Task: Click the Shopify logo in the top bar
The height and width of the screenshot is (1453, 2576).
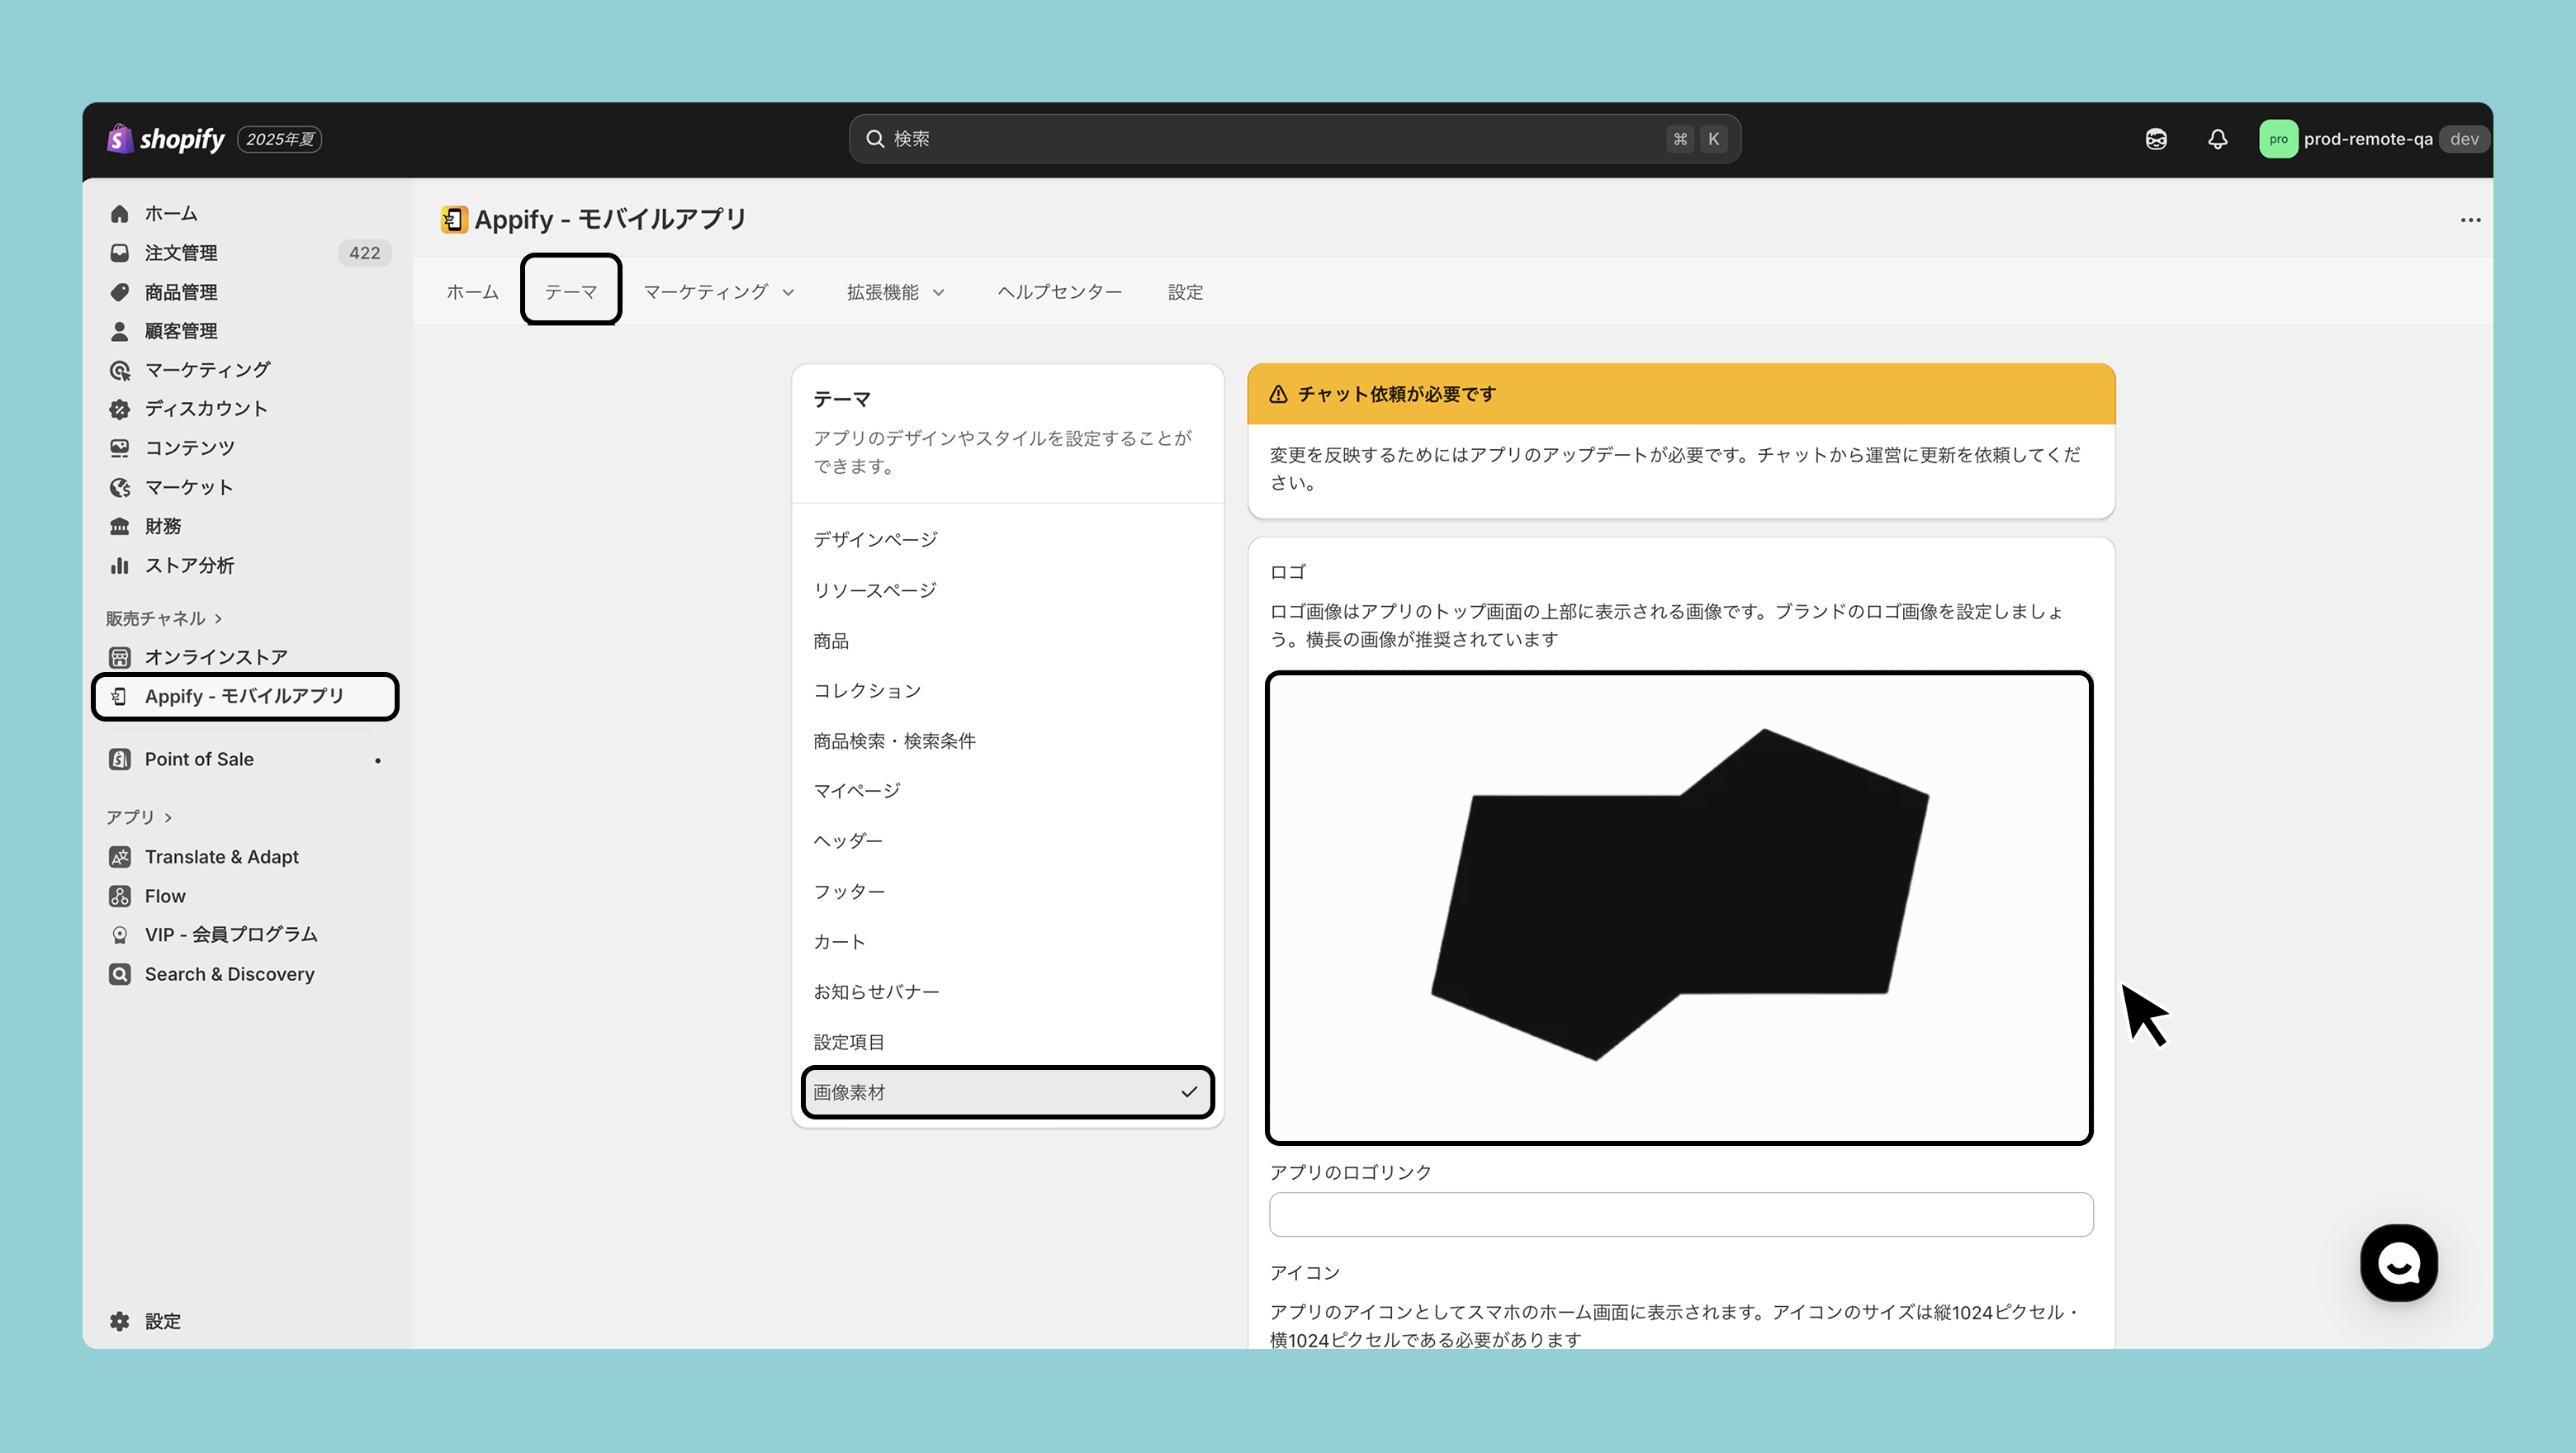Action: 167,139
